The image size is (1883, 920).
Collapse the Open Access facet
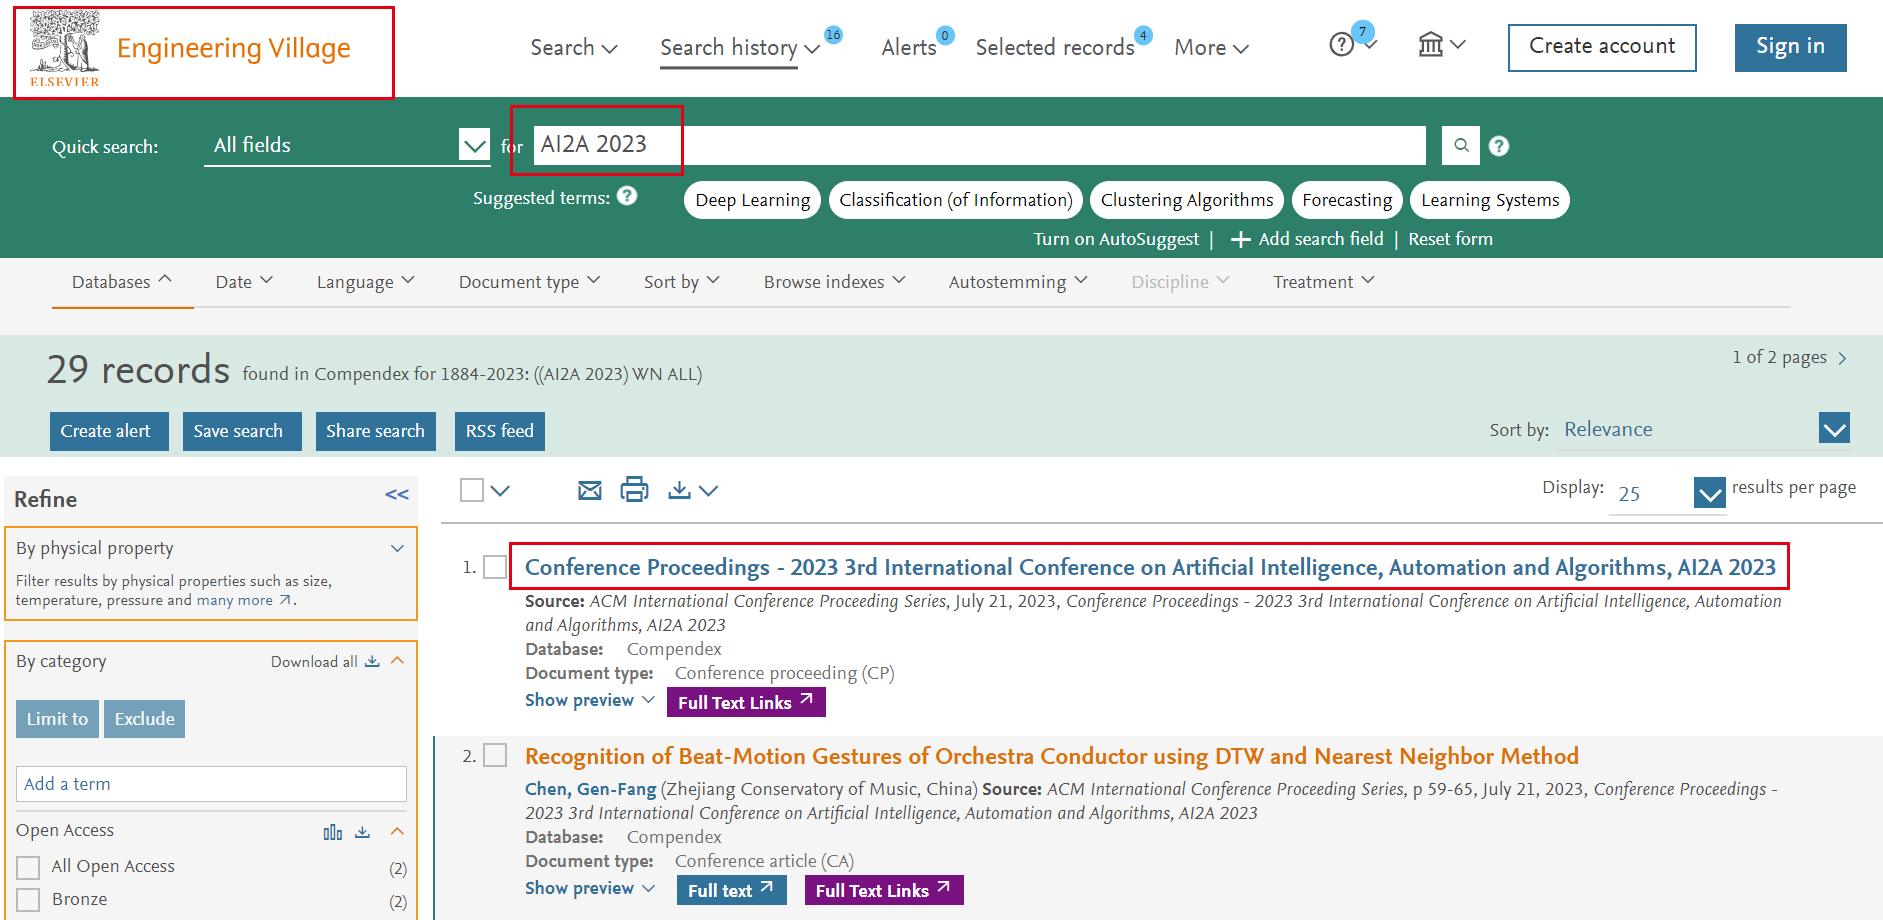click(397, 831)
